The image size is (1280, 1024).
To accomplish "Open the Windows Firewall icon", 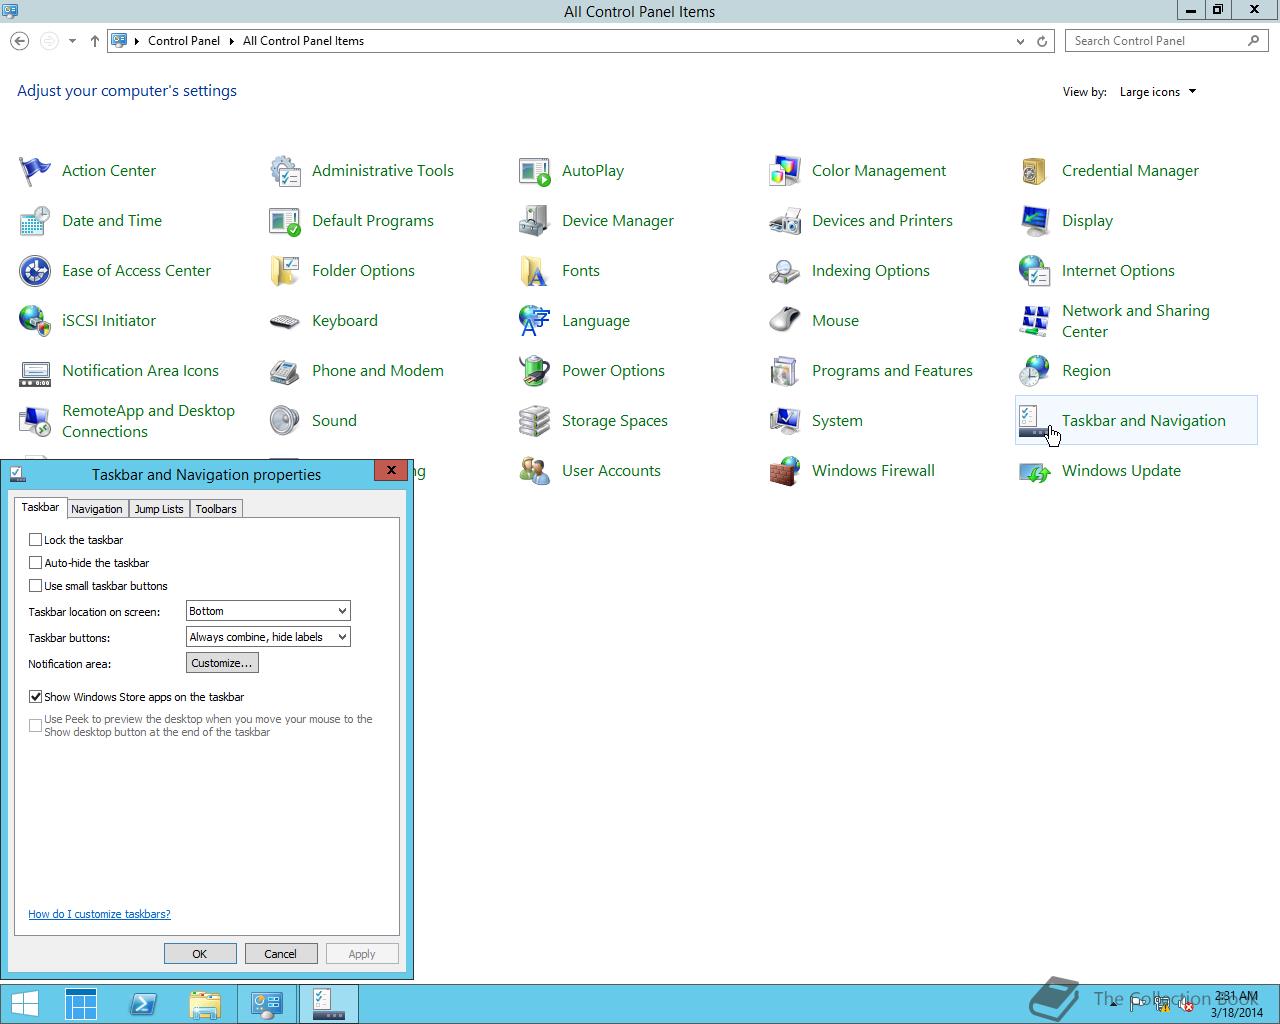I will [784, 471].
